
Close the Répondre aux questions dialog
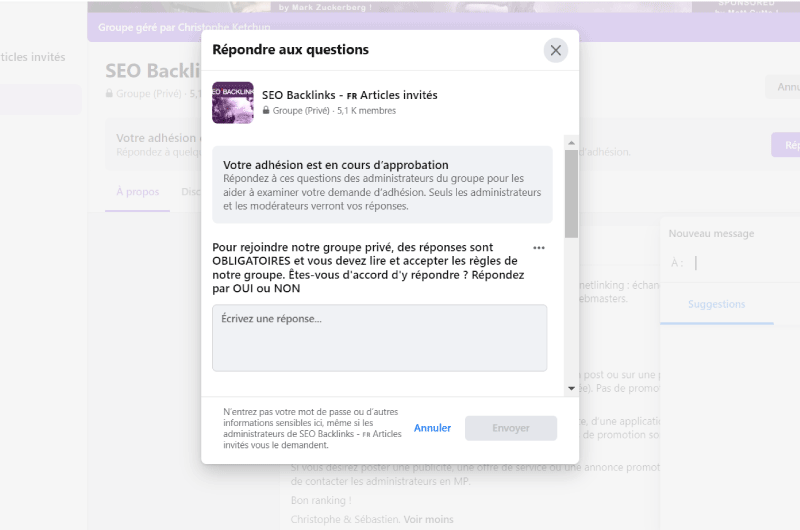(556, 50)
